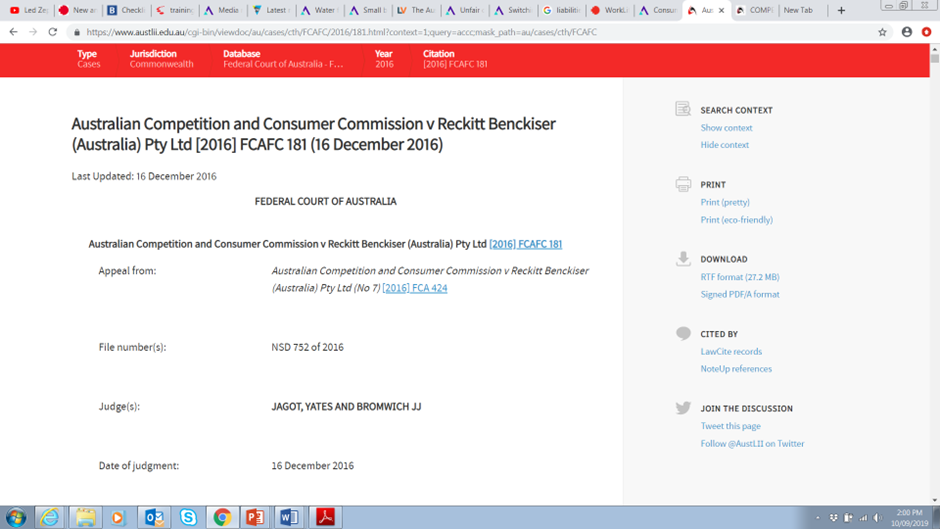Switch to the COMP tab
Viewport: 940px width, 529px height.
click(755, 10)
